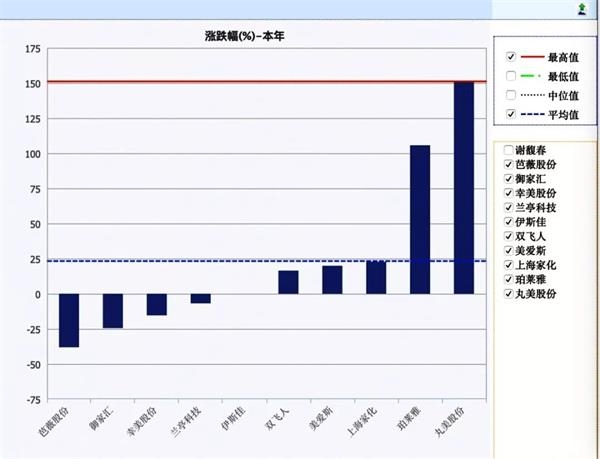This screenshot has height=459, width=600.
Task: Select the 美爱斯 bar in the chart
Action: pyautogui.click(x=332, y=280)
